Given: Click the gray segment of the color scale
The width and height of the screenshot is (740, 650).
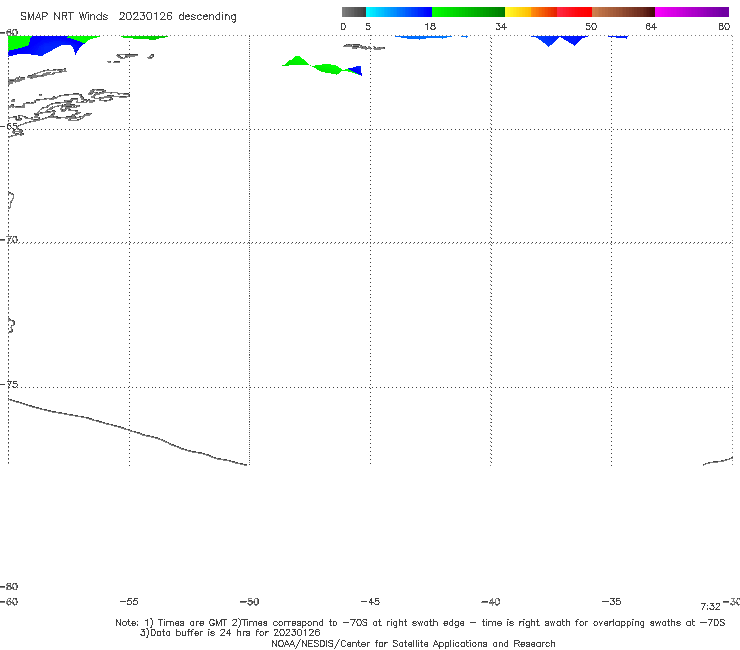Looking at the screenshot, I should (x=353, y=12).
